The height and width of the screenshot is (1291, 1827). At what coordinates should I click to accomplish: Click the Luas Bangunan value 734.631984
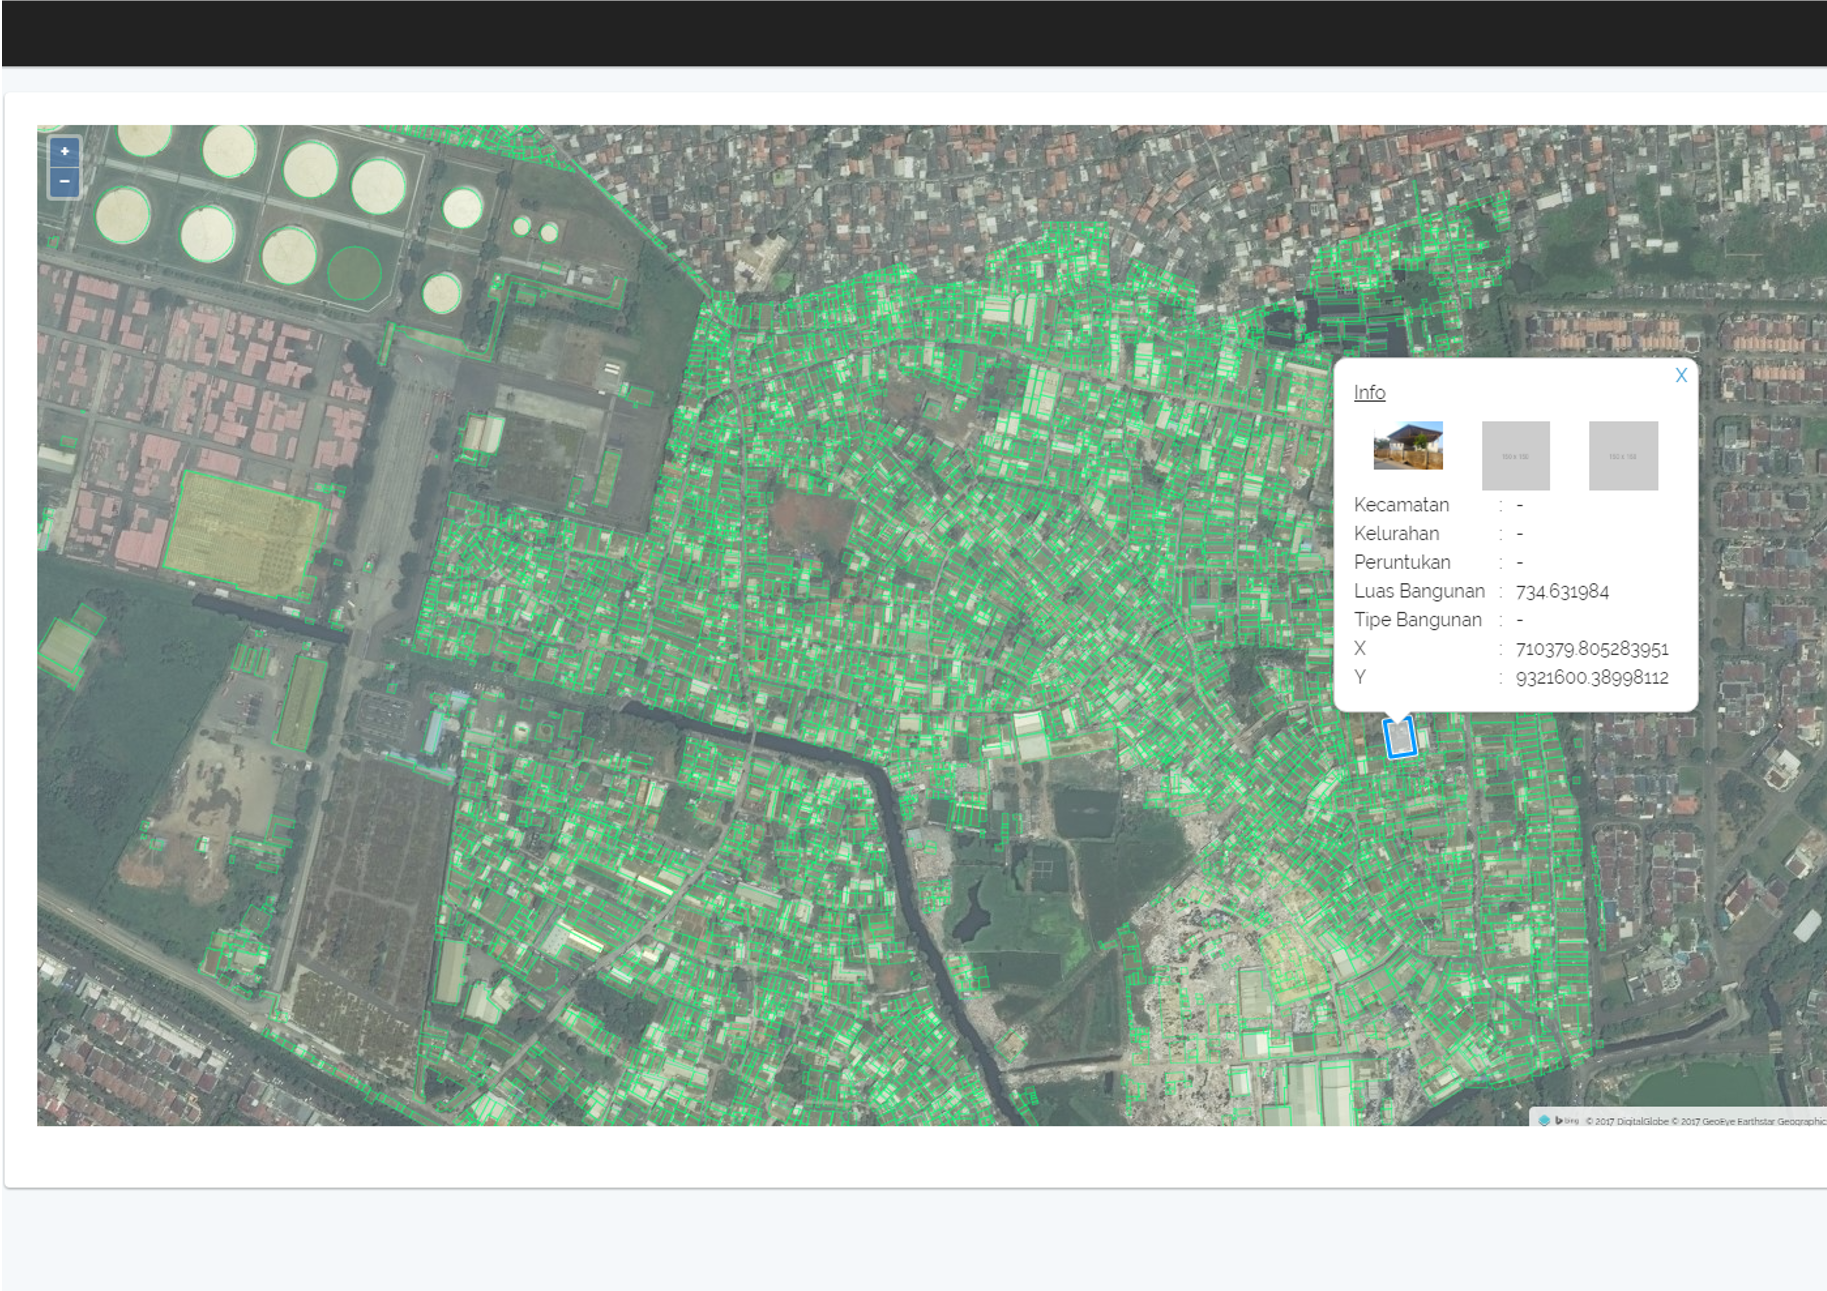pyautogui.click(x=1562, y=592)
